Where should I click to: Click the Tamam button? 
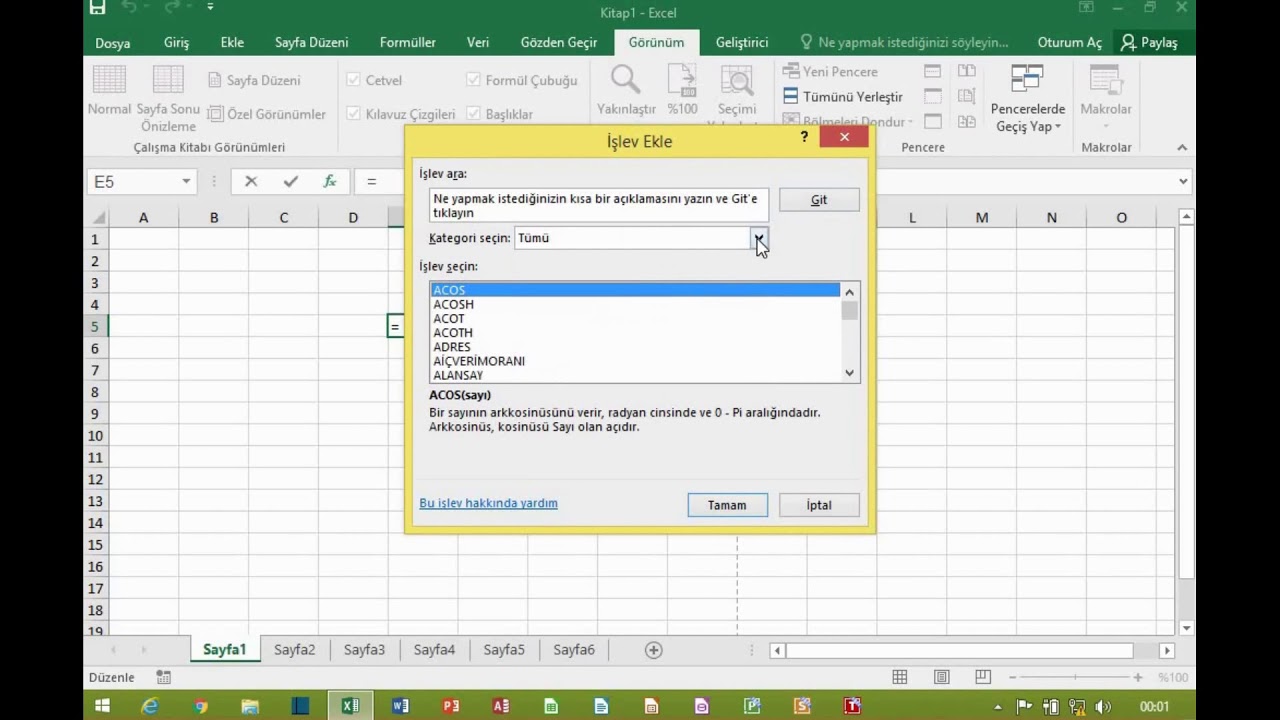[x=727, y=505]
